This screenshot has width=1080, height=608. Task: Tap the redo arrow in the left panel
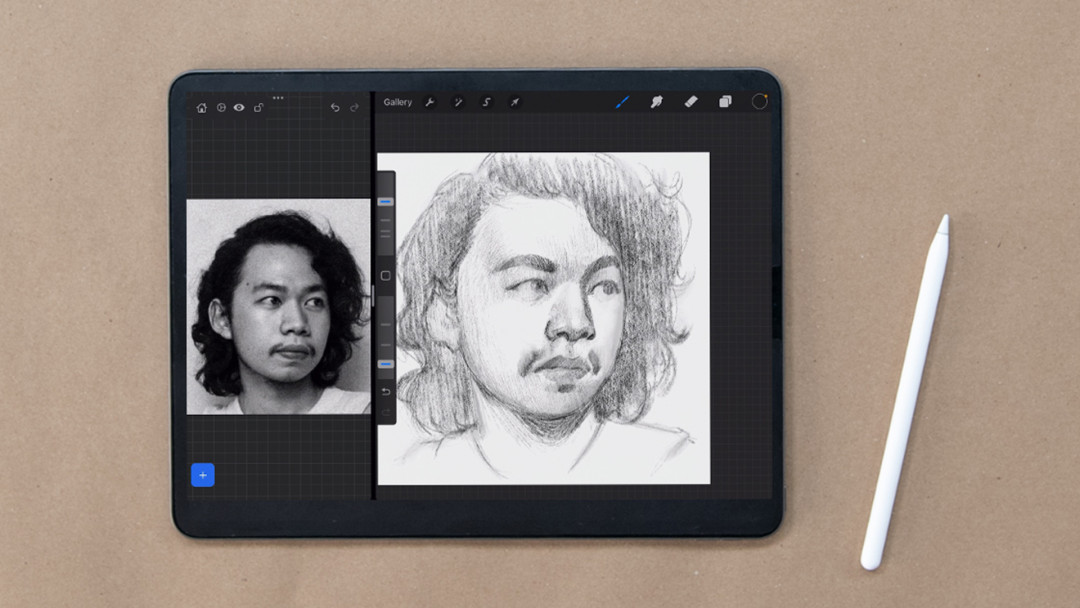[x=355, y=107]
